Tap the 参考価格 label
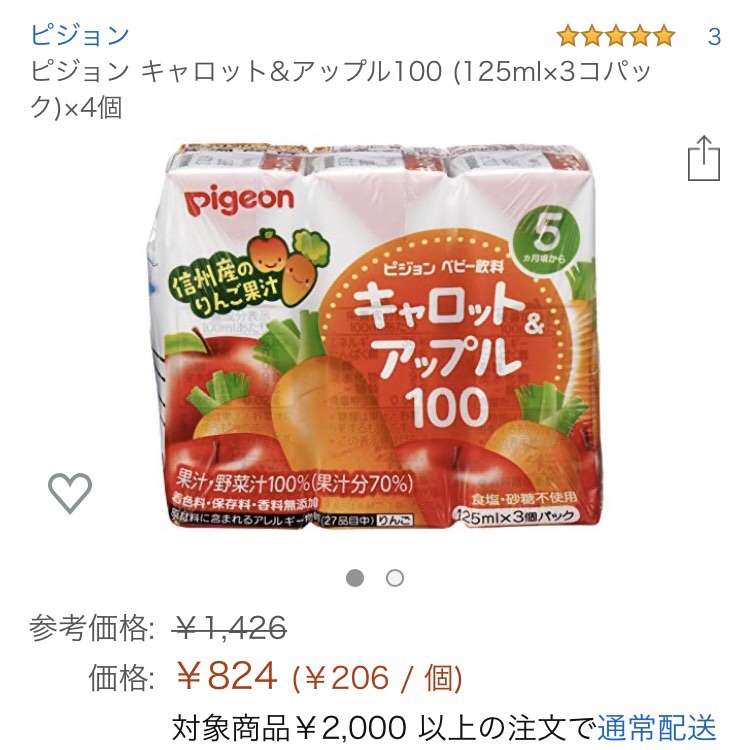Viewport: 750px width, 750px height. coord(91,628)
